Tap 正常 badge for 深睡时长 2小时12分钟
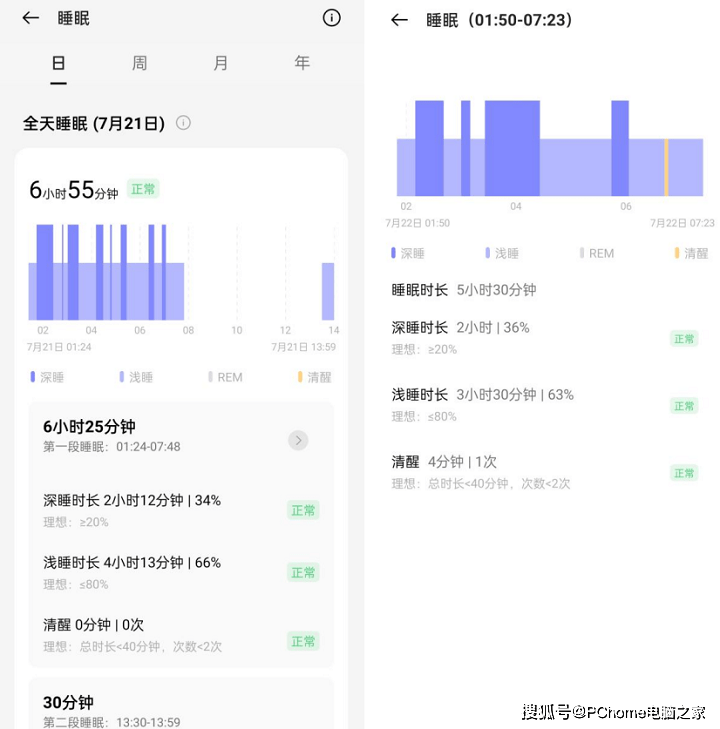Image resolution: width=720 pixels, height=729 pixels. click(303, 510)
